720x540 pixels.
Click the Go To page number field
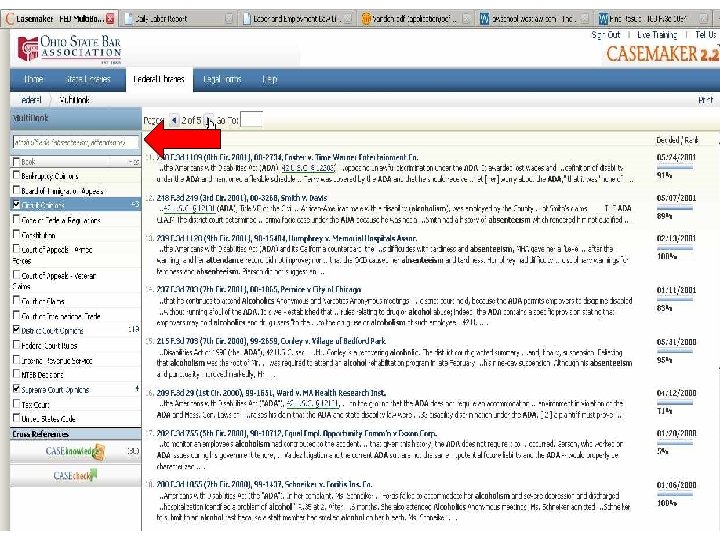(x=251, y=120)
